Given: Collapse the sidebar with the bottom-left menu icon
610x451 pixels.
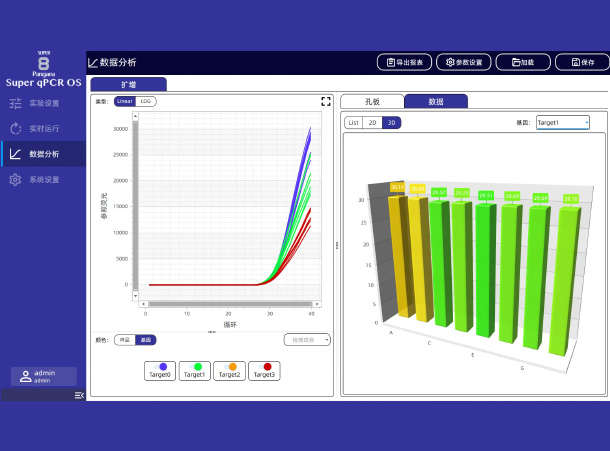Looking at the screenshot, I should 79,396.
